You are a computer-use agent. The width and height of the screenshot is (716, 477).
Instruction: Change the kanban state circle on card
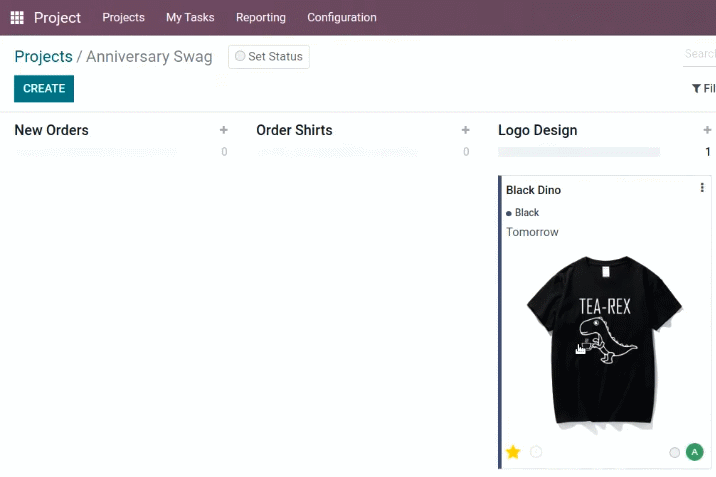674,452
